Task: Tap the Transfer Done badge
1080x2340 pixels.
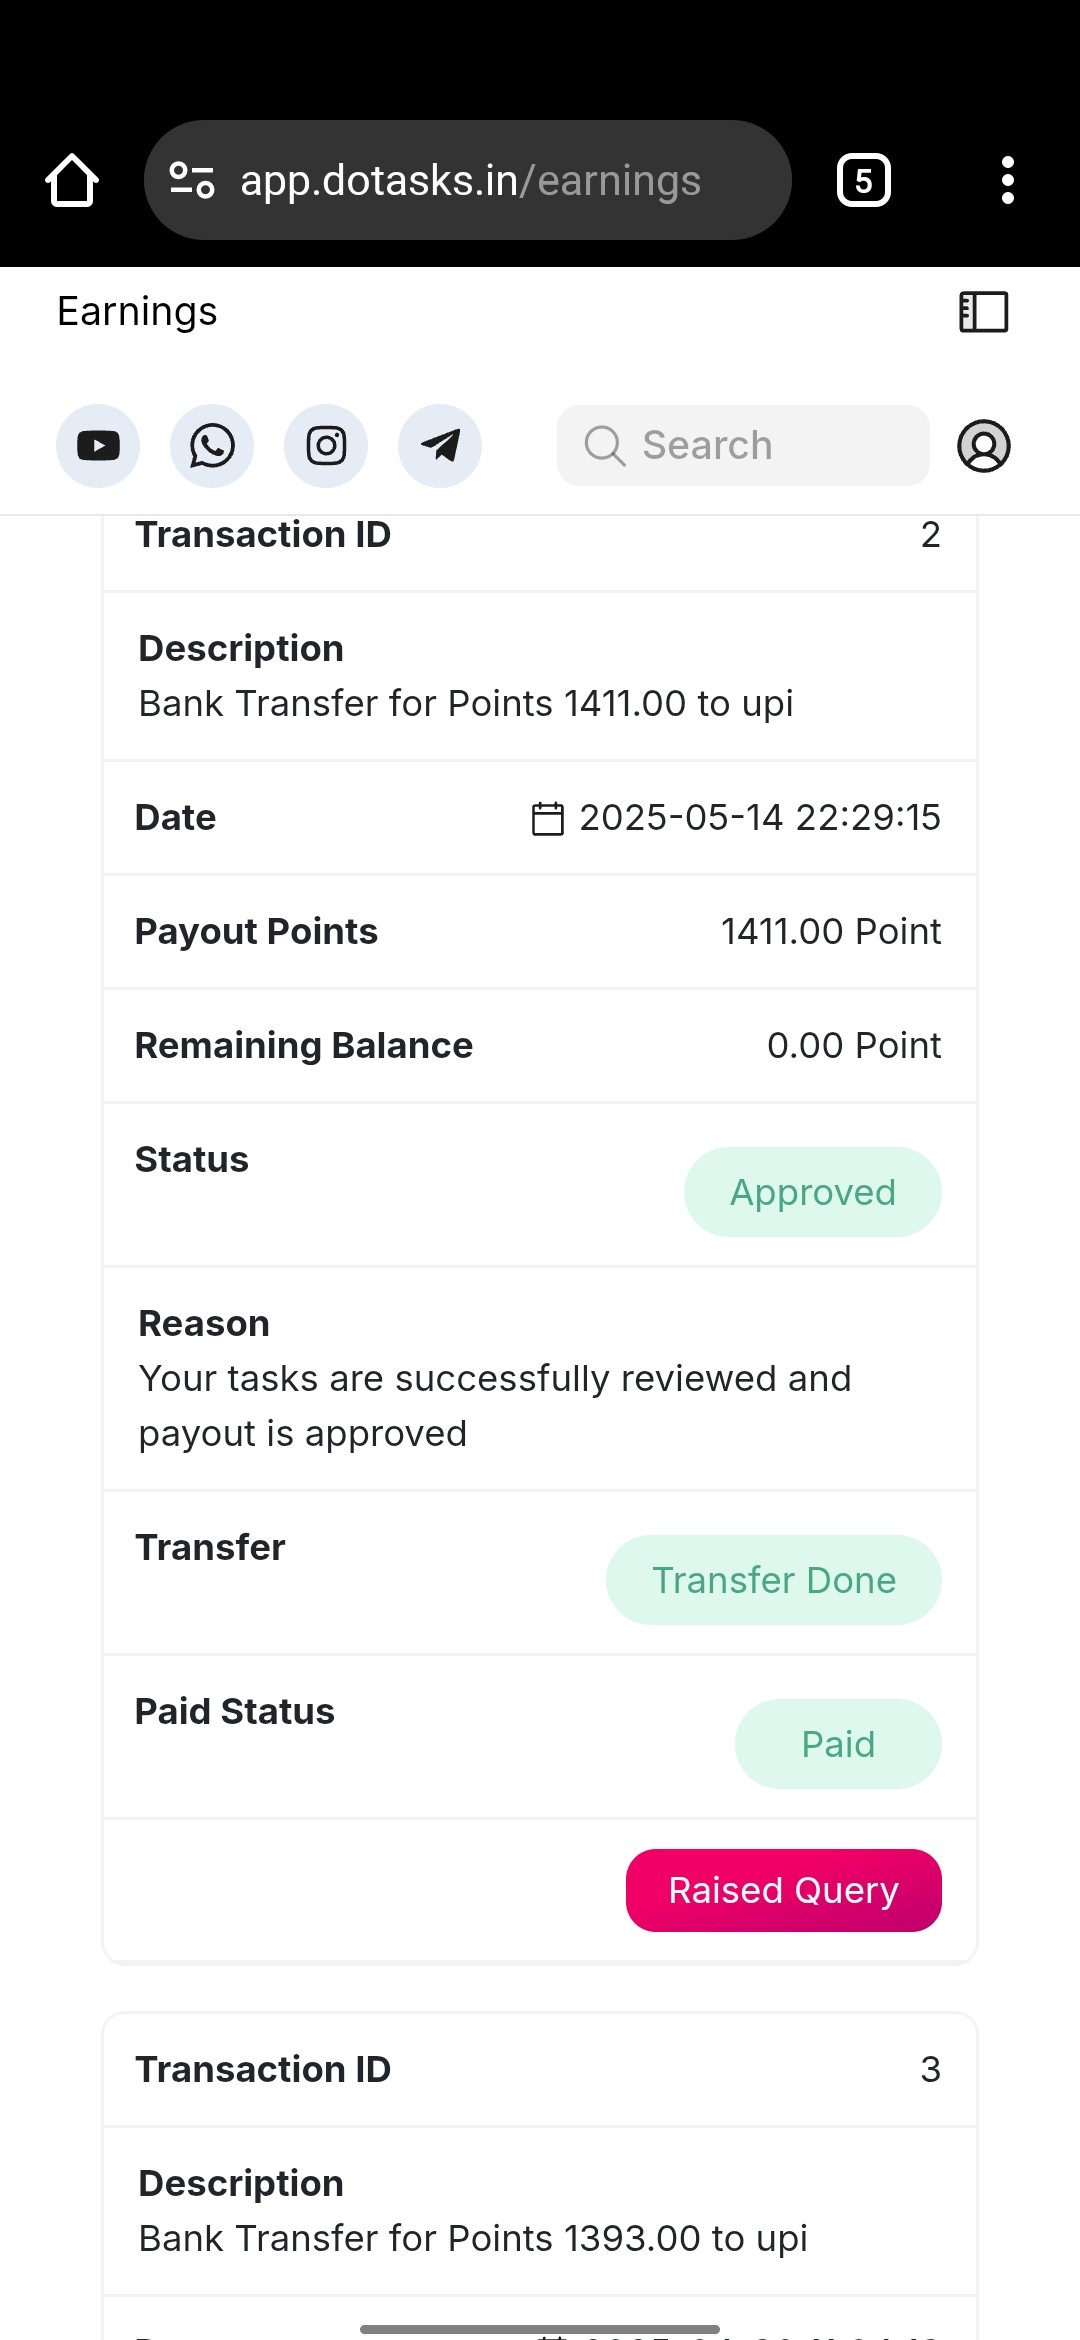Action: 774,1580
